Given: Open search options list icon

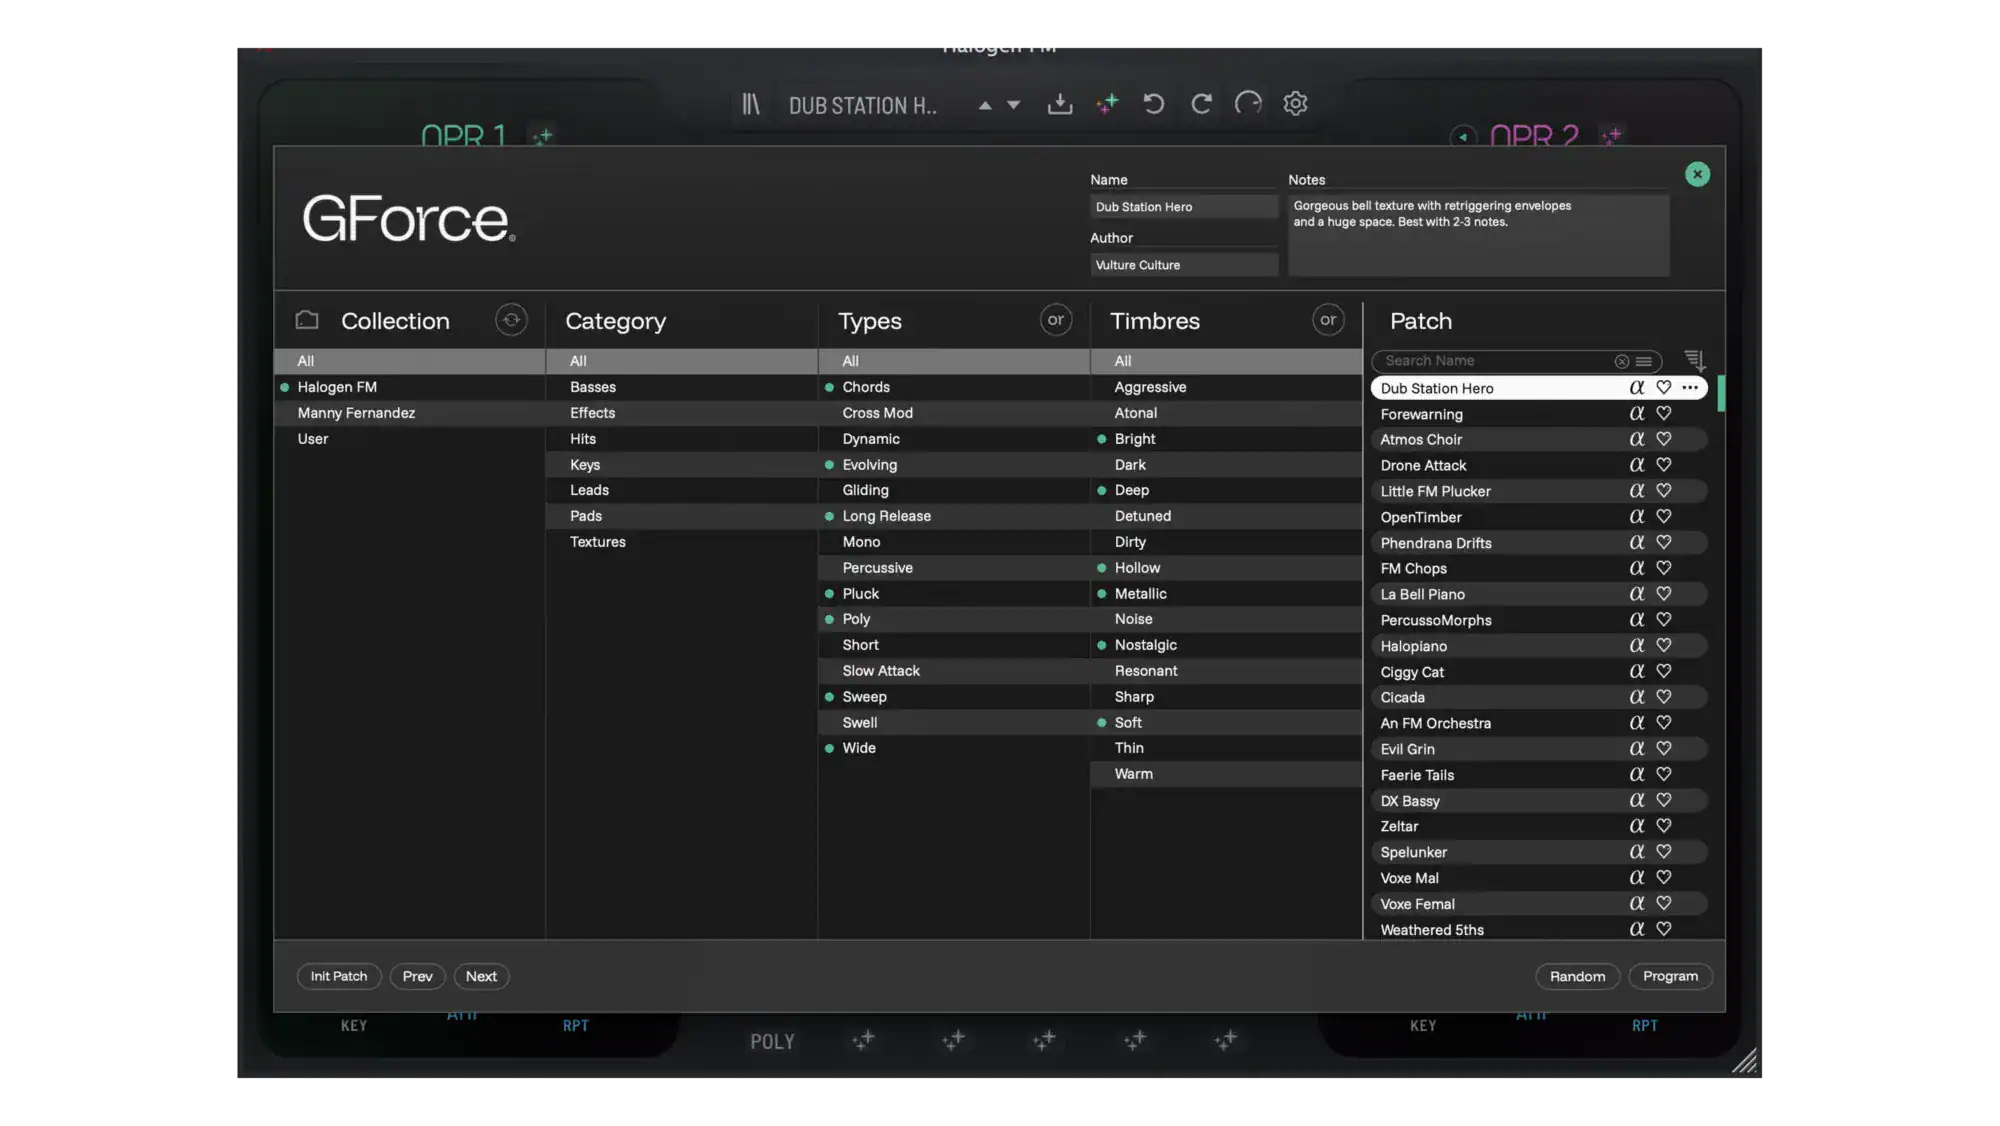Looking at the screenshot, I should pyautogui.click(x=1644, y=361).
